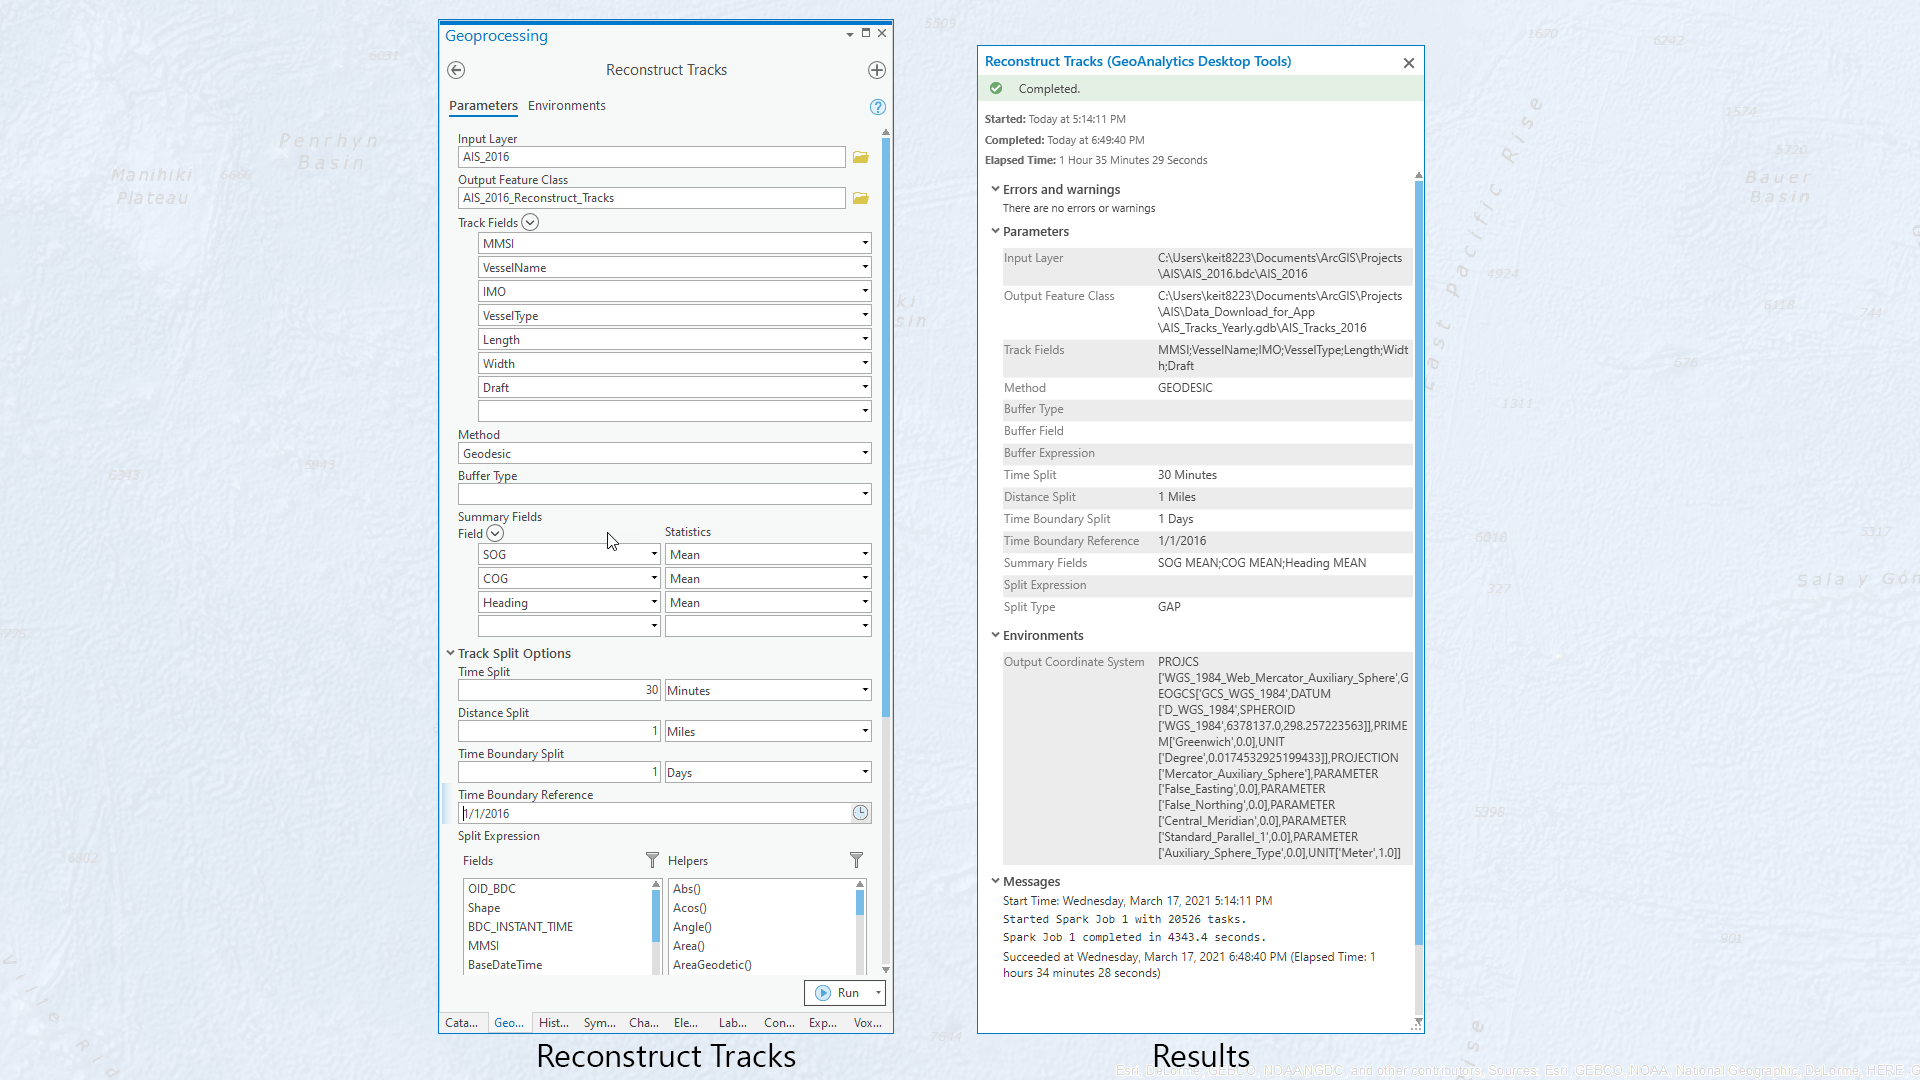This screenshot has width=1920, height=1080.
Task: Open the Run button dropdown arrow
Action: (x=878, y=993)
